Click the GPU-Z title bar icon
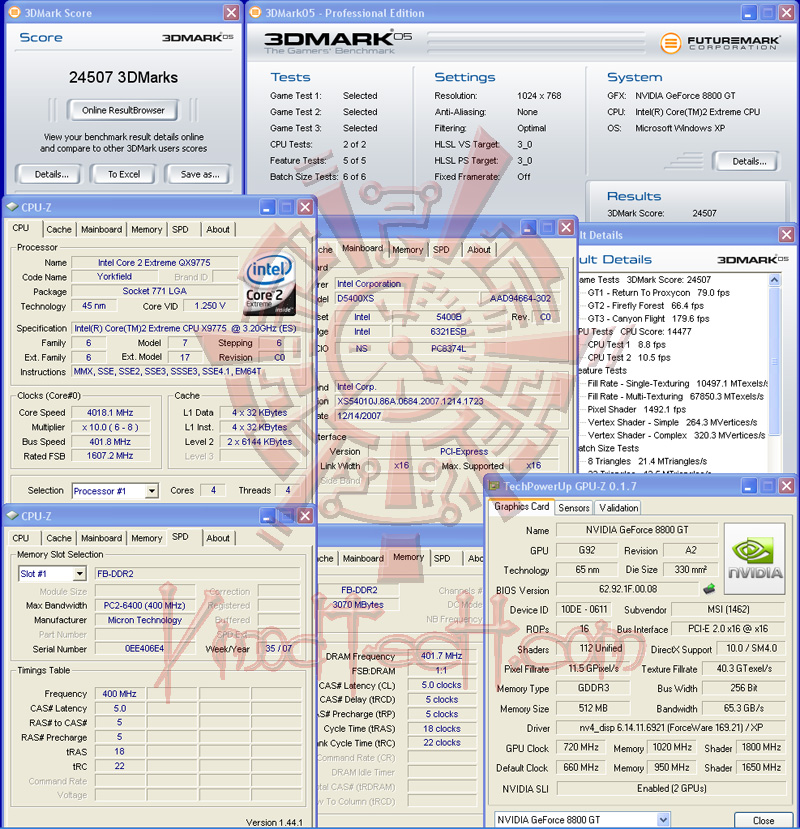800x829 pixels. click(494, 486)
